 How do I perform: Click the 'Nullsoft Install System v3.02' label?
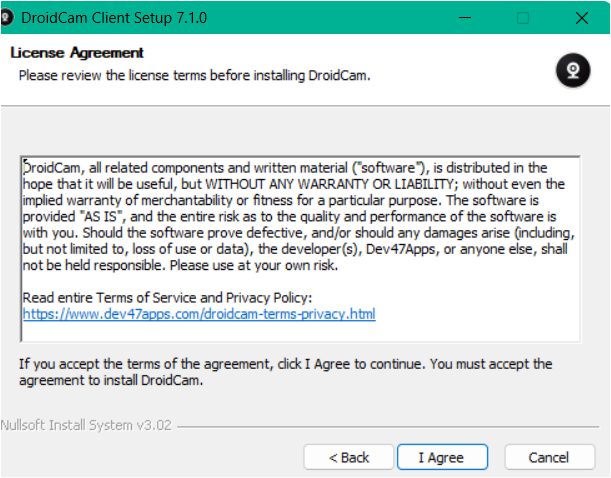pos(86,425)
